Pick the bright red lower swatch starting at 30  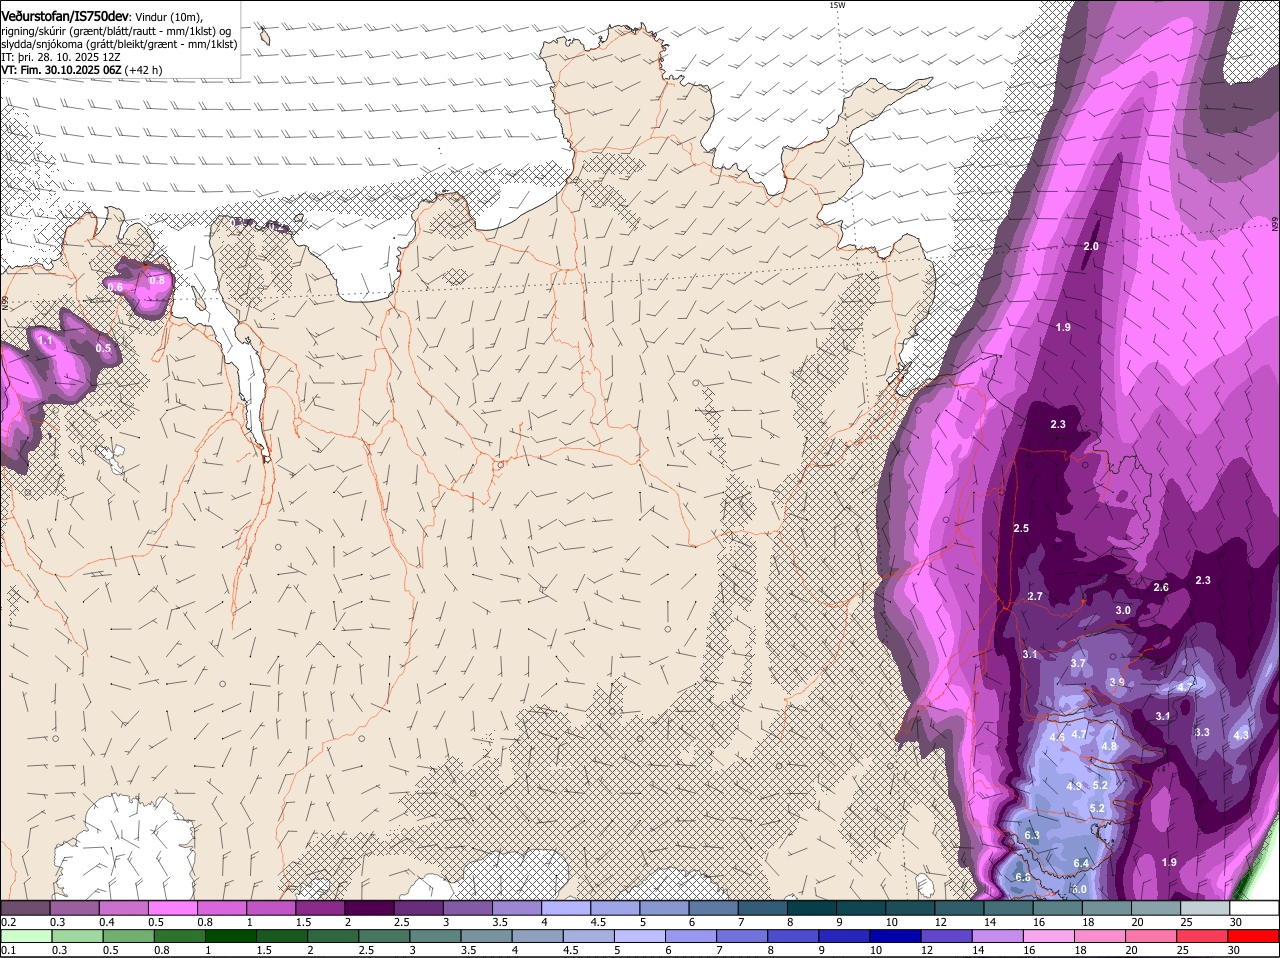(x=1255, y=935)
